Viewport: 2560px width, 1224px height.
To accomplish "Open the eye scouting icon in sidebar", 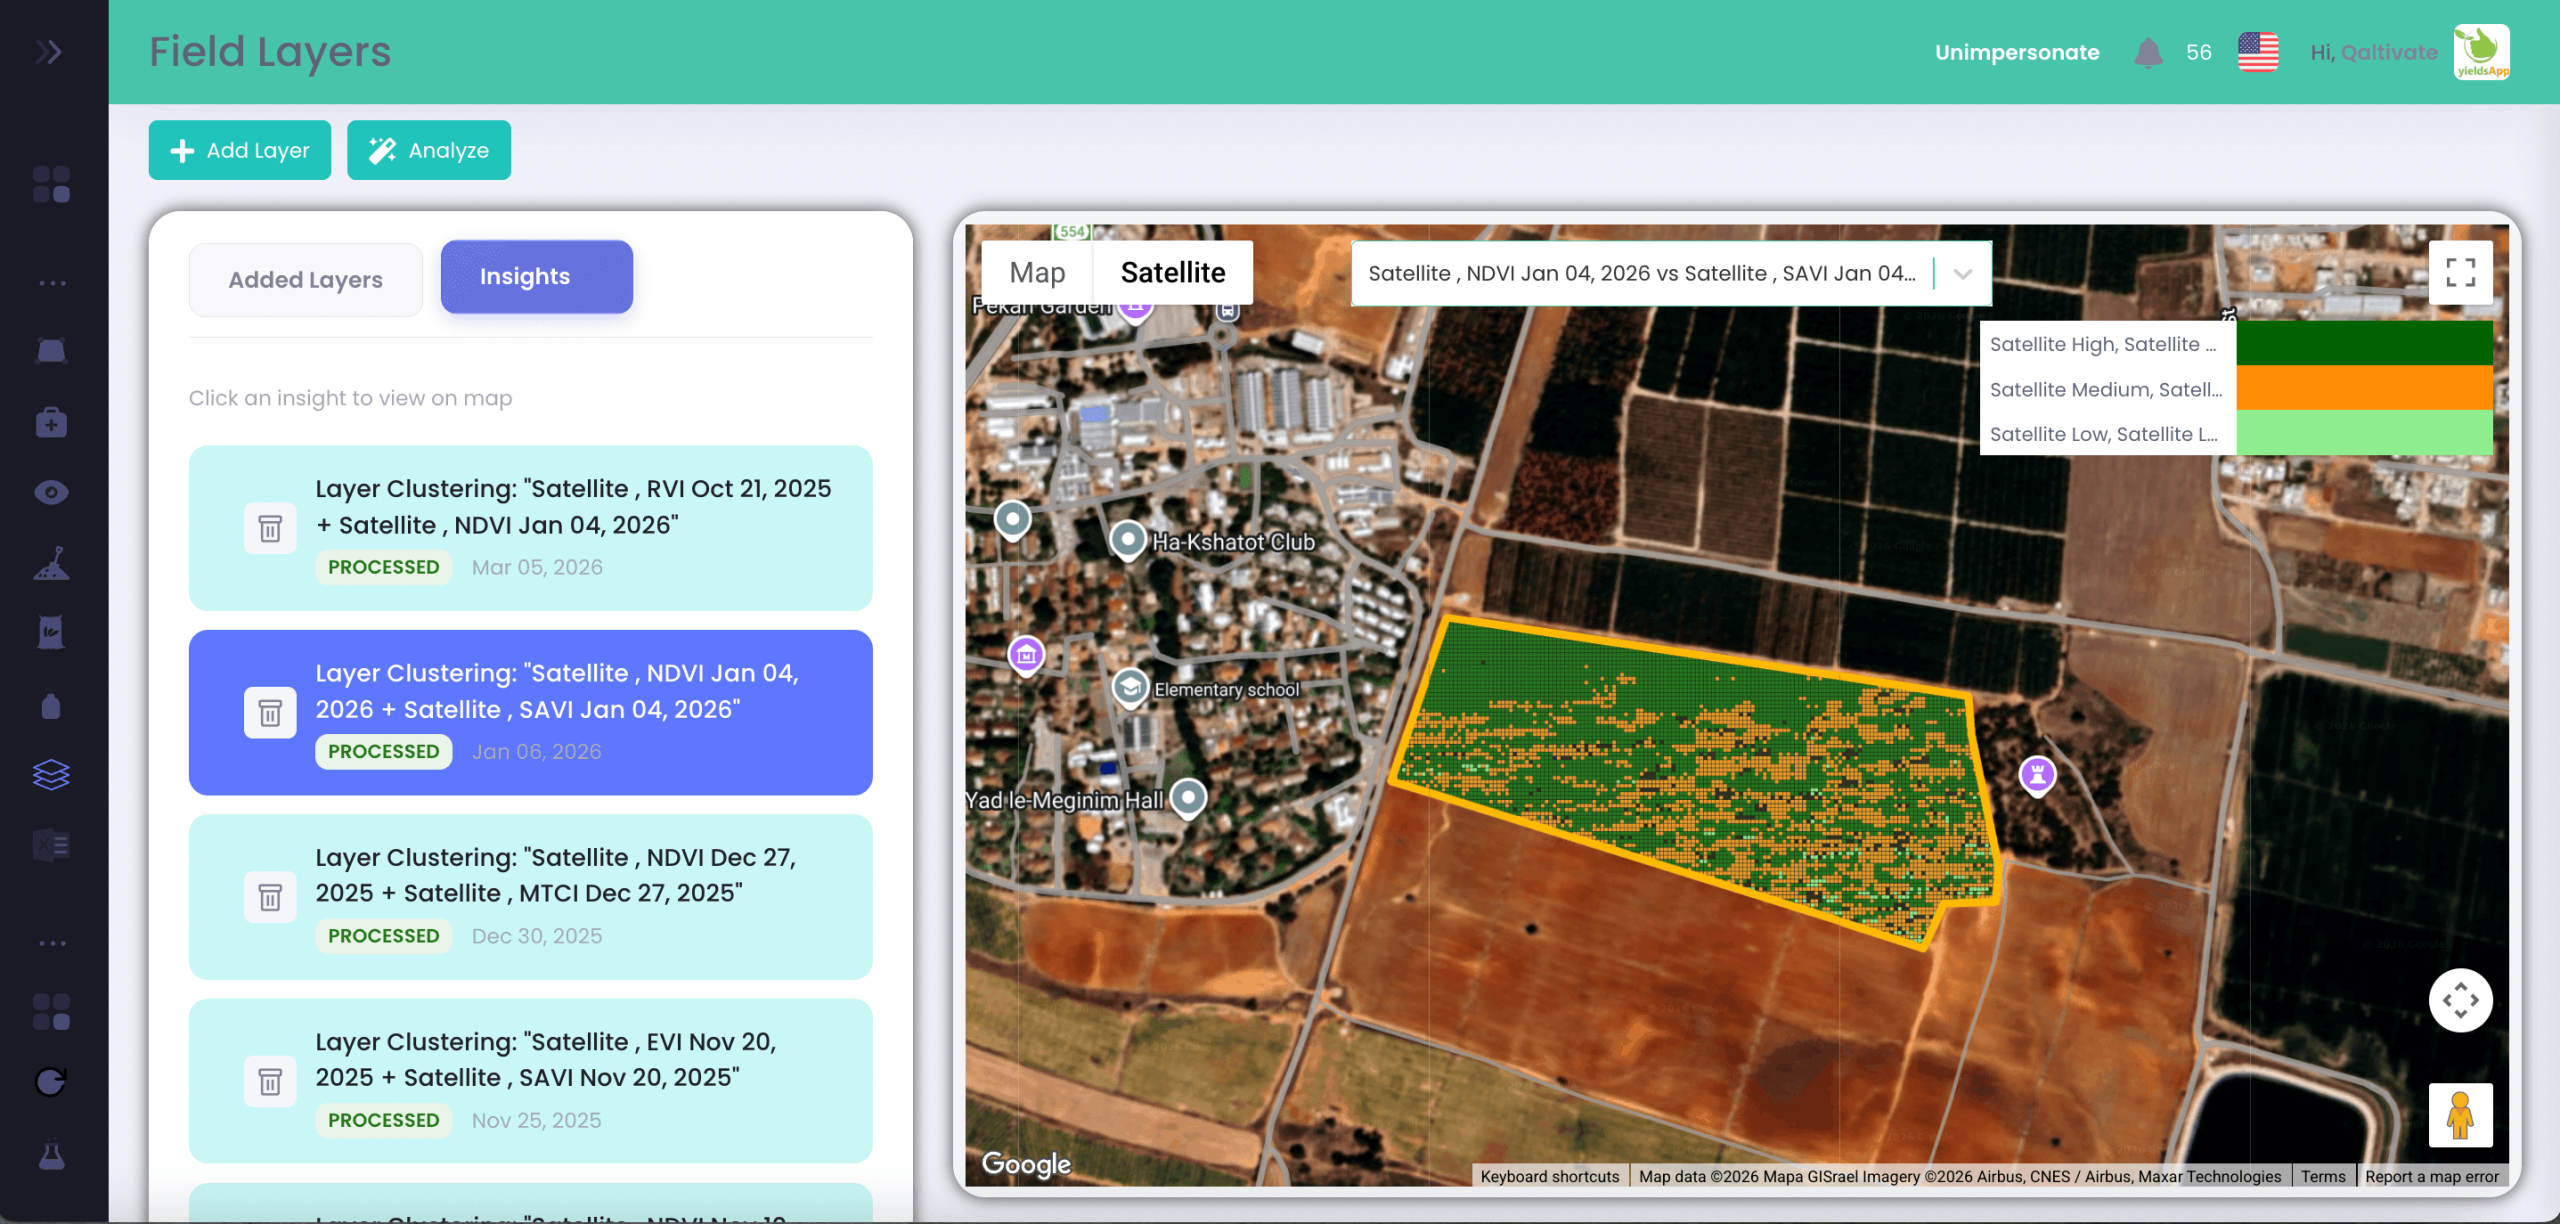I will [51, 492].
